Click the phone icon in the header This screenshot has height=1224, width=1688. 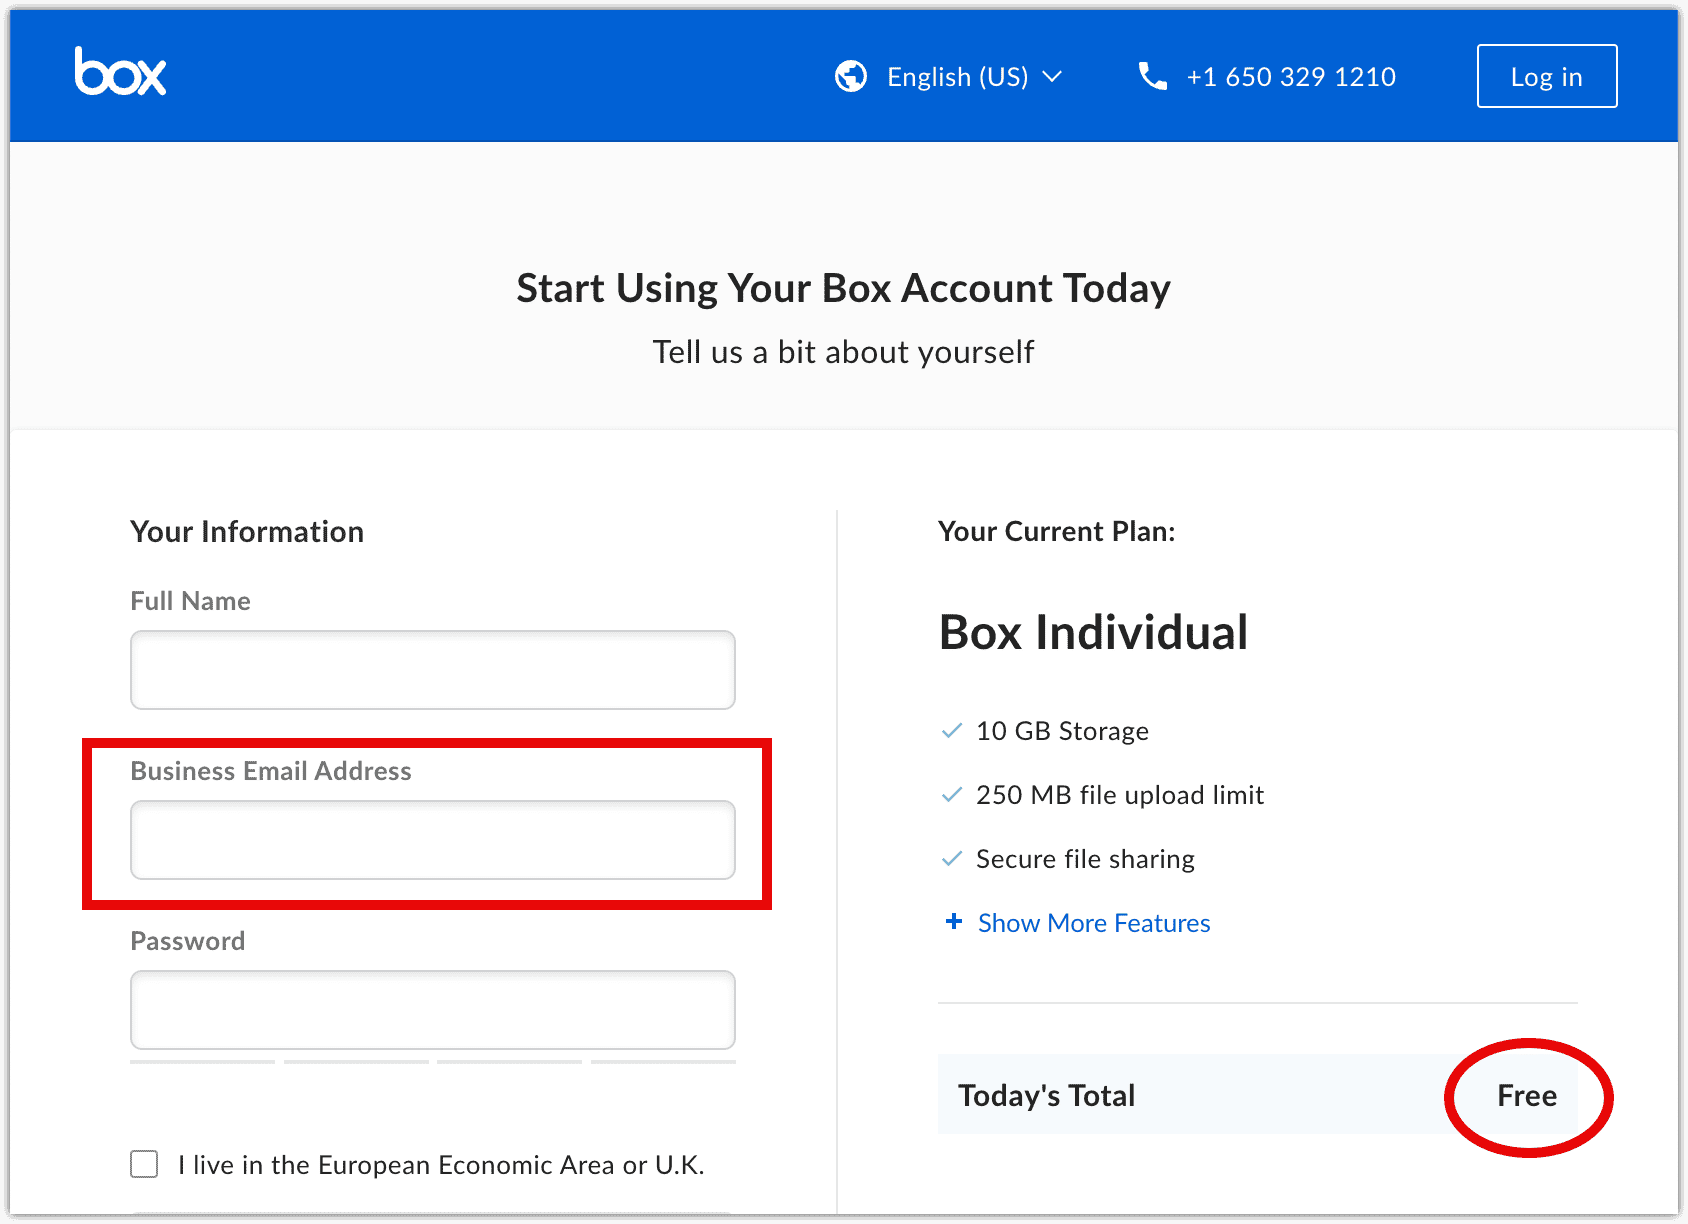pyautogui.click(x=1152, y=76)
